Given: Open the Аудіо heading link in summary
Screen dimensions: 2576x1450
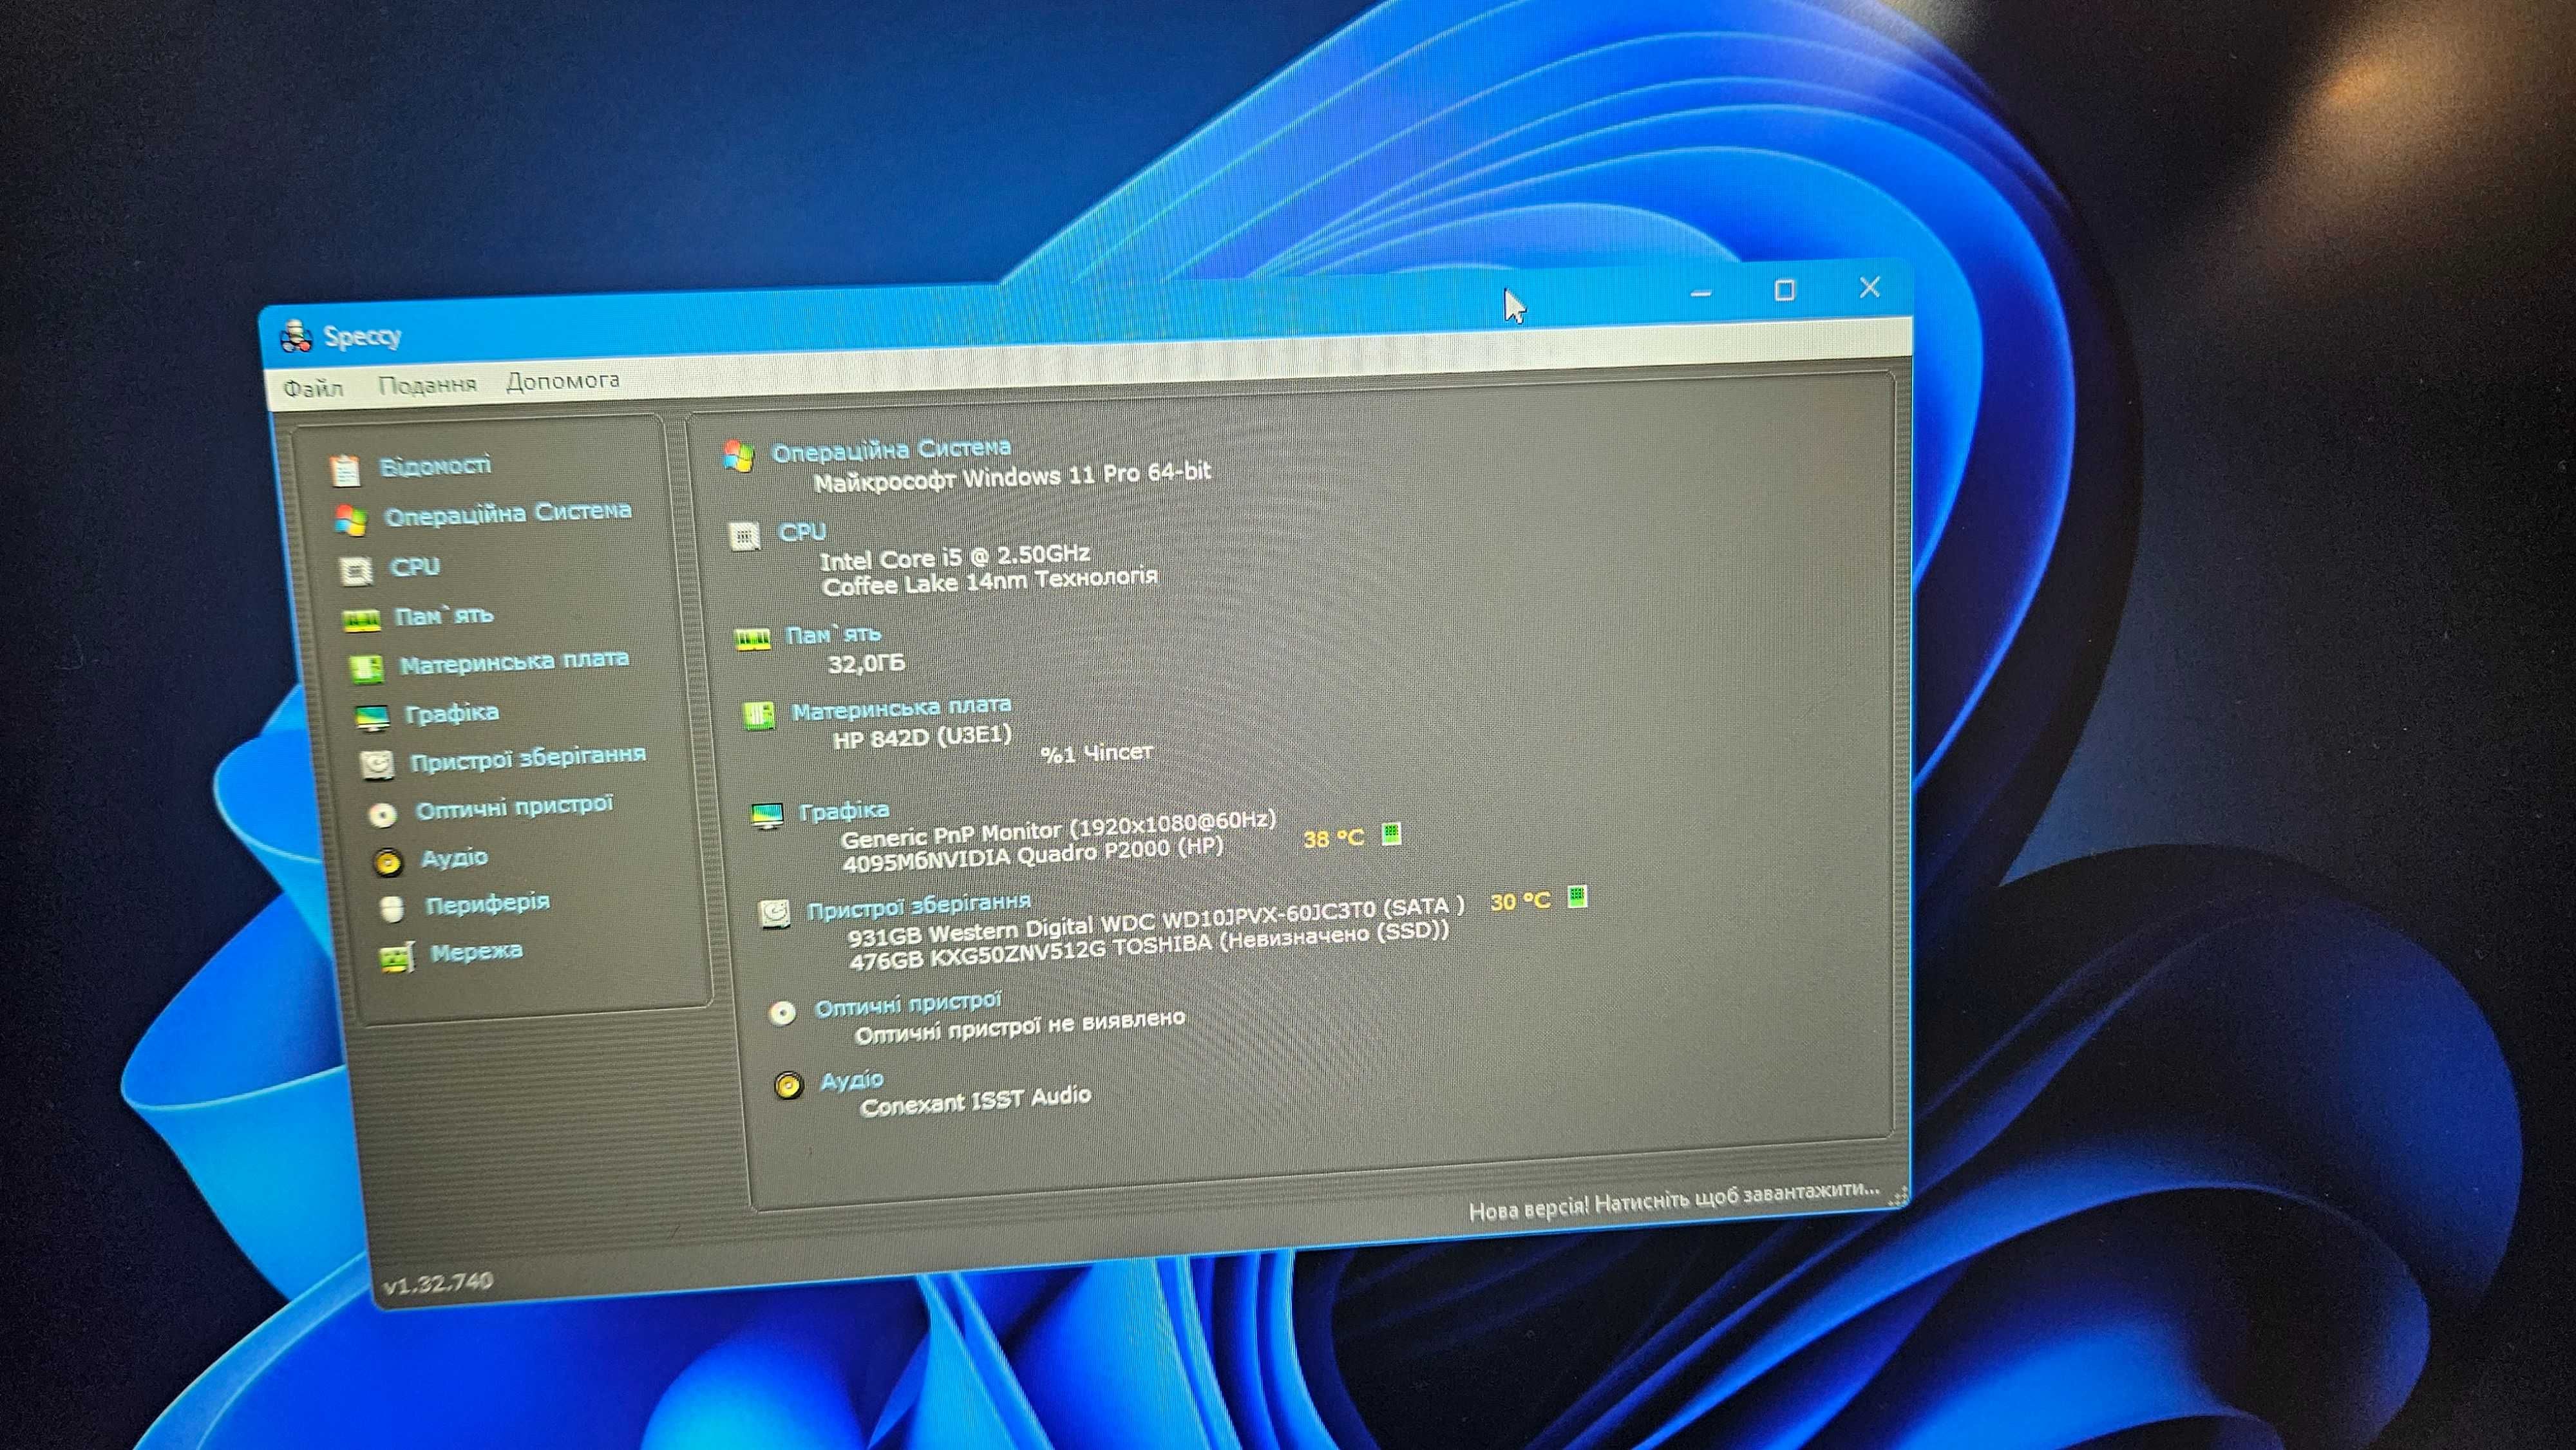Looking at the screenshot, I should [851, 1080].
